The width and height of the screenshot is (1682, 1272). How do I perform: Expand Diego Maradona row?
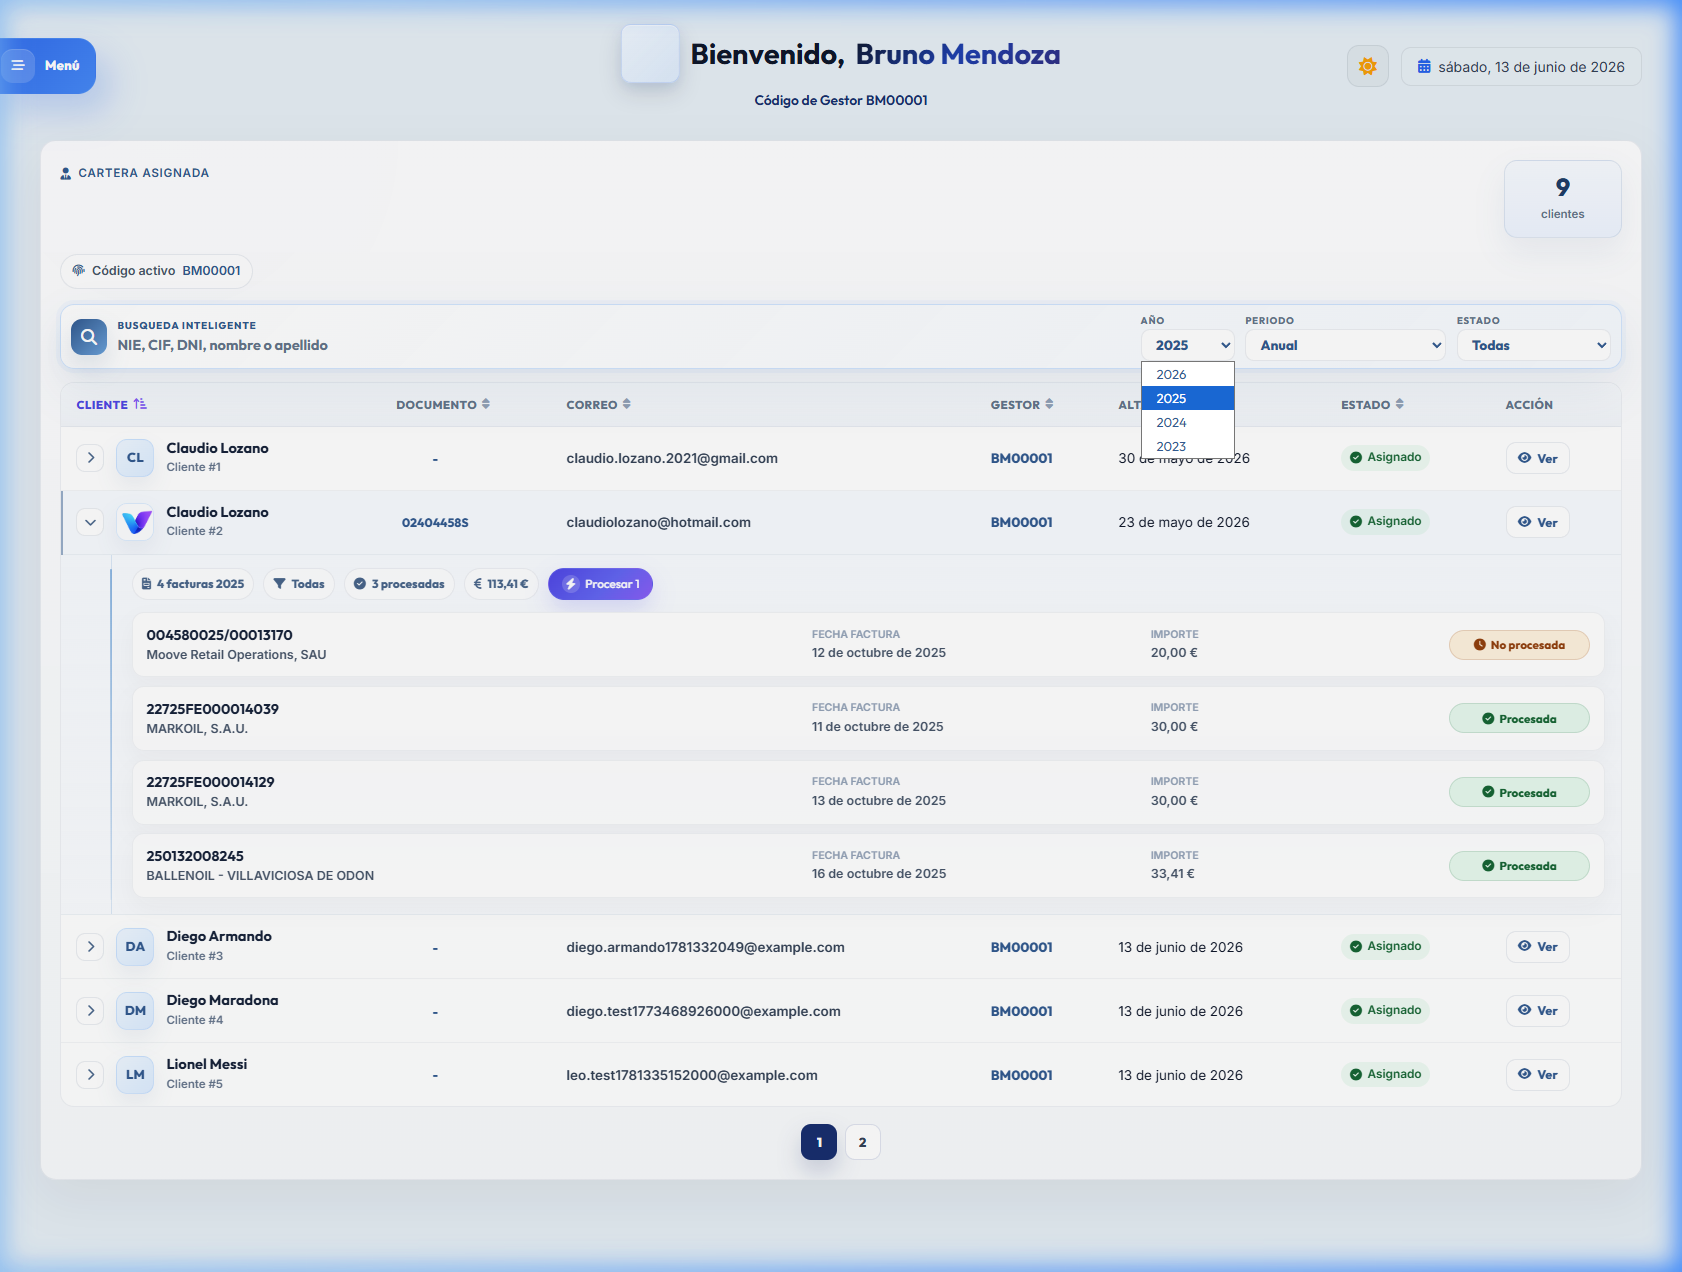point(90,1011)
